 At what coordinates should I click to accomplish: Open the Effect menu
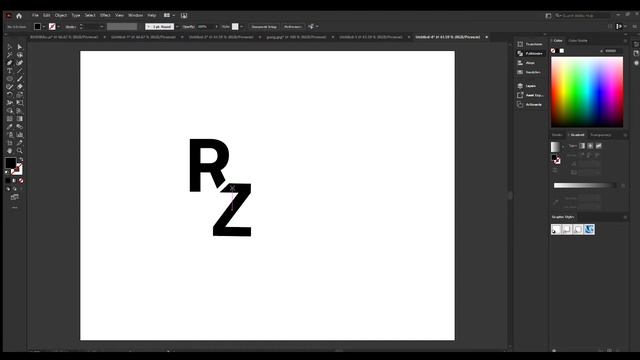(x=105, y=16)
